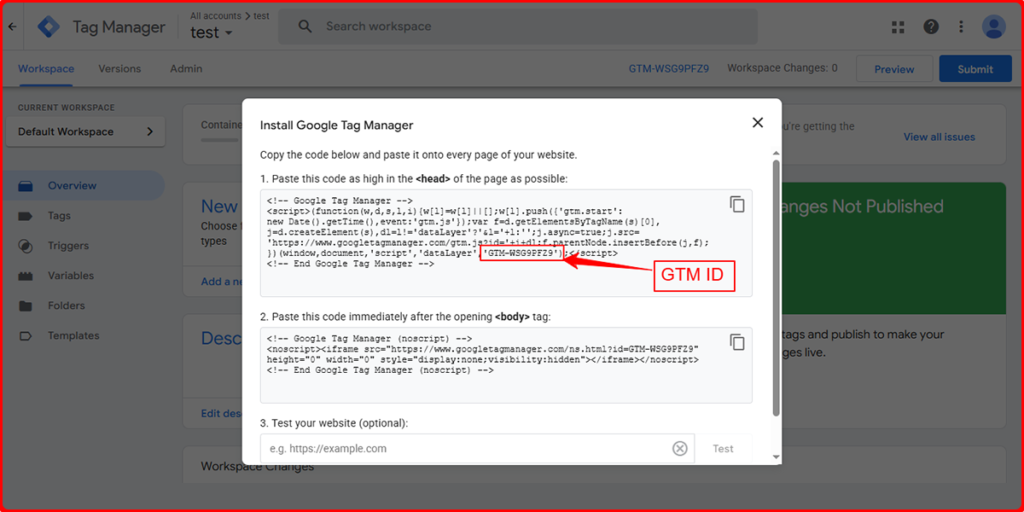This screenshot has width=1024, height=512.
Task: Open the View all issues link
Action: tap(939, 137)
